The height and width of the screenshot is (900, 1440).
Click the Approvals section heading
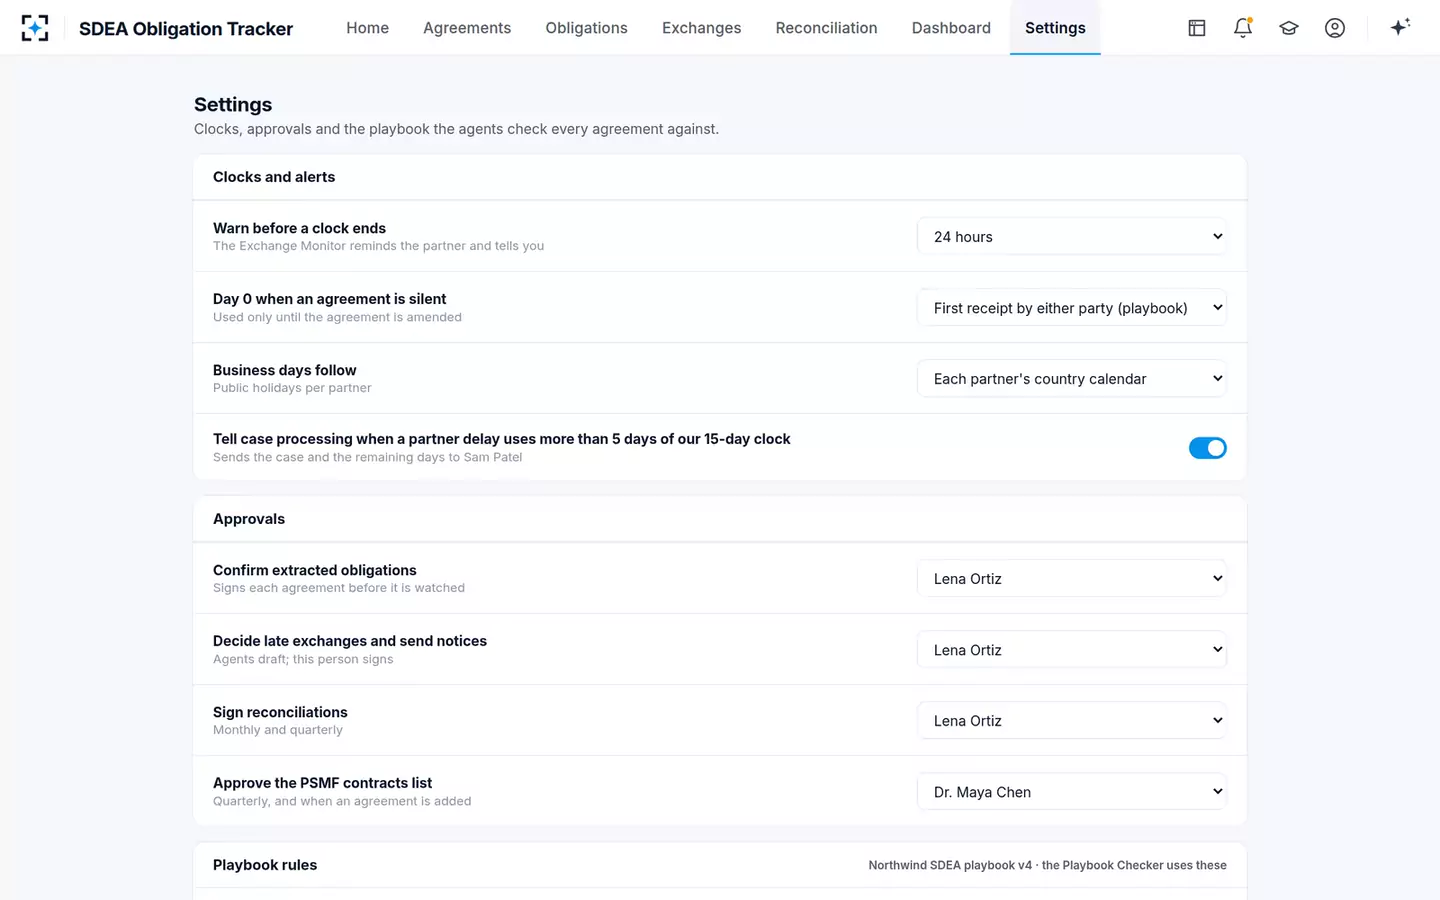tap(249, 519)
